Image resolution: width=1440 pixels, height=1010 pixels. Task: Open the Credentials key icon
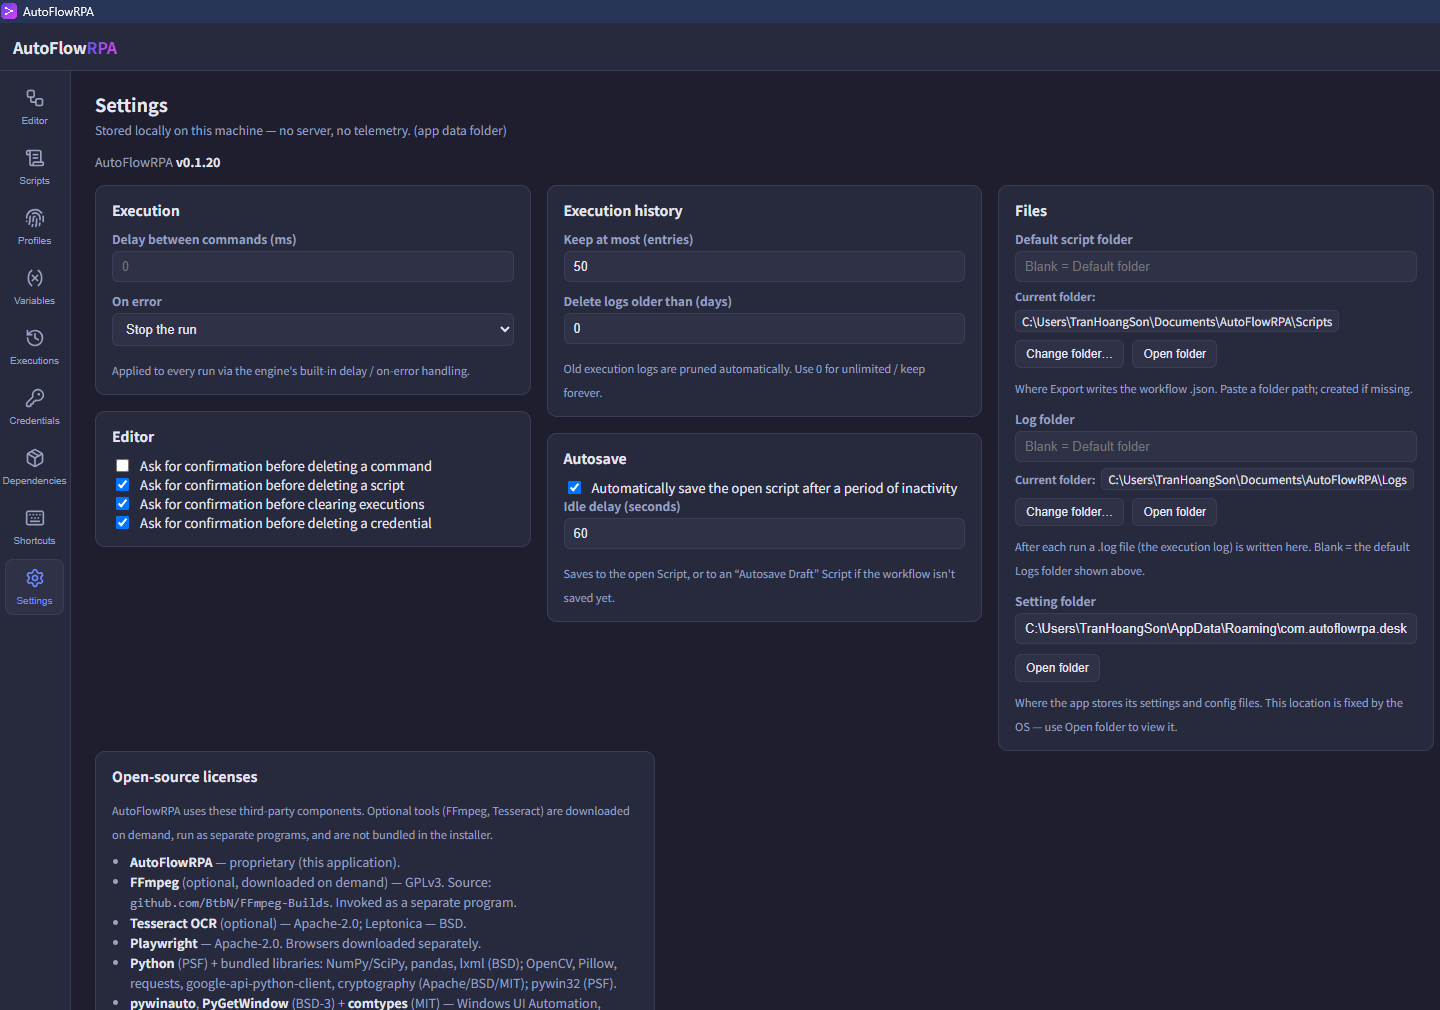pyautogui.click(x=35, y=398)
